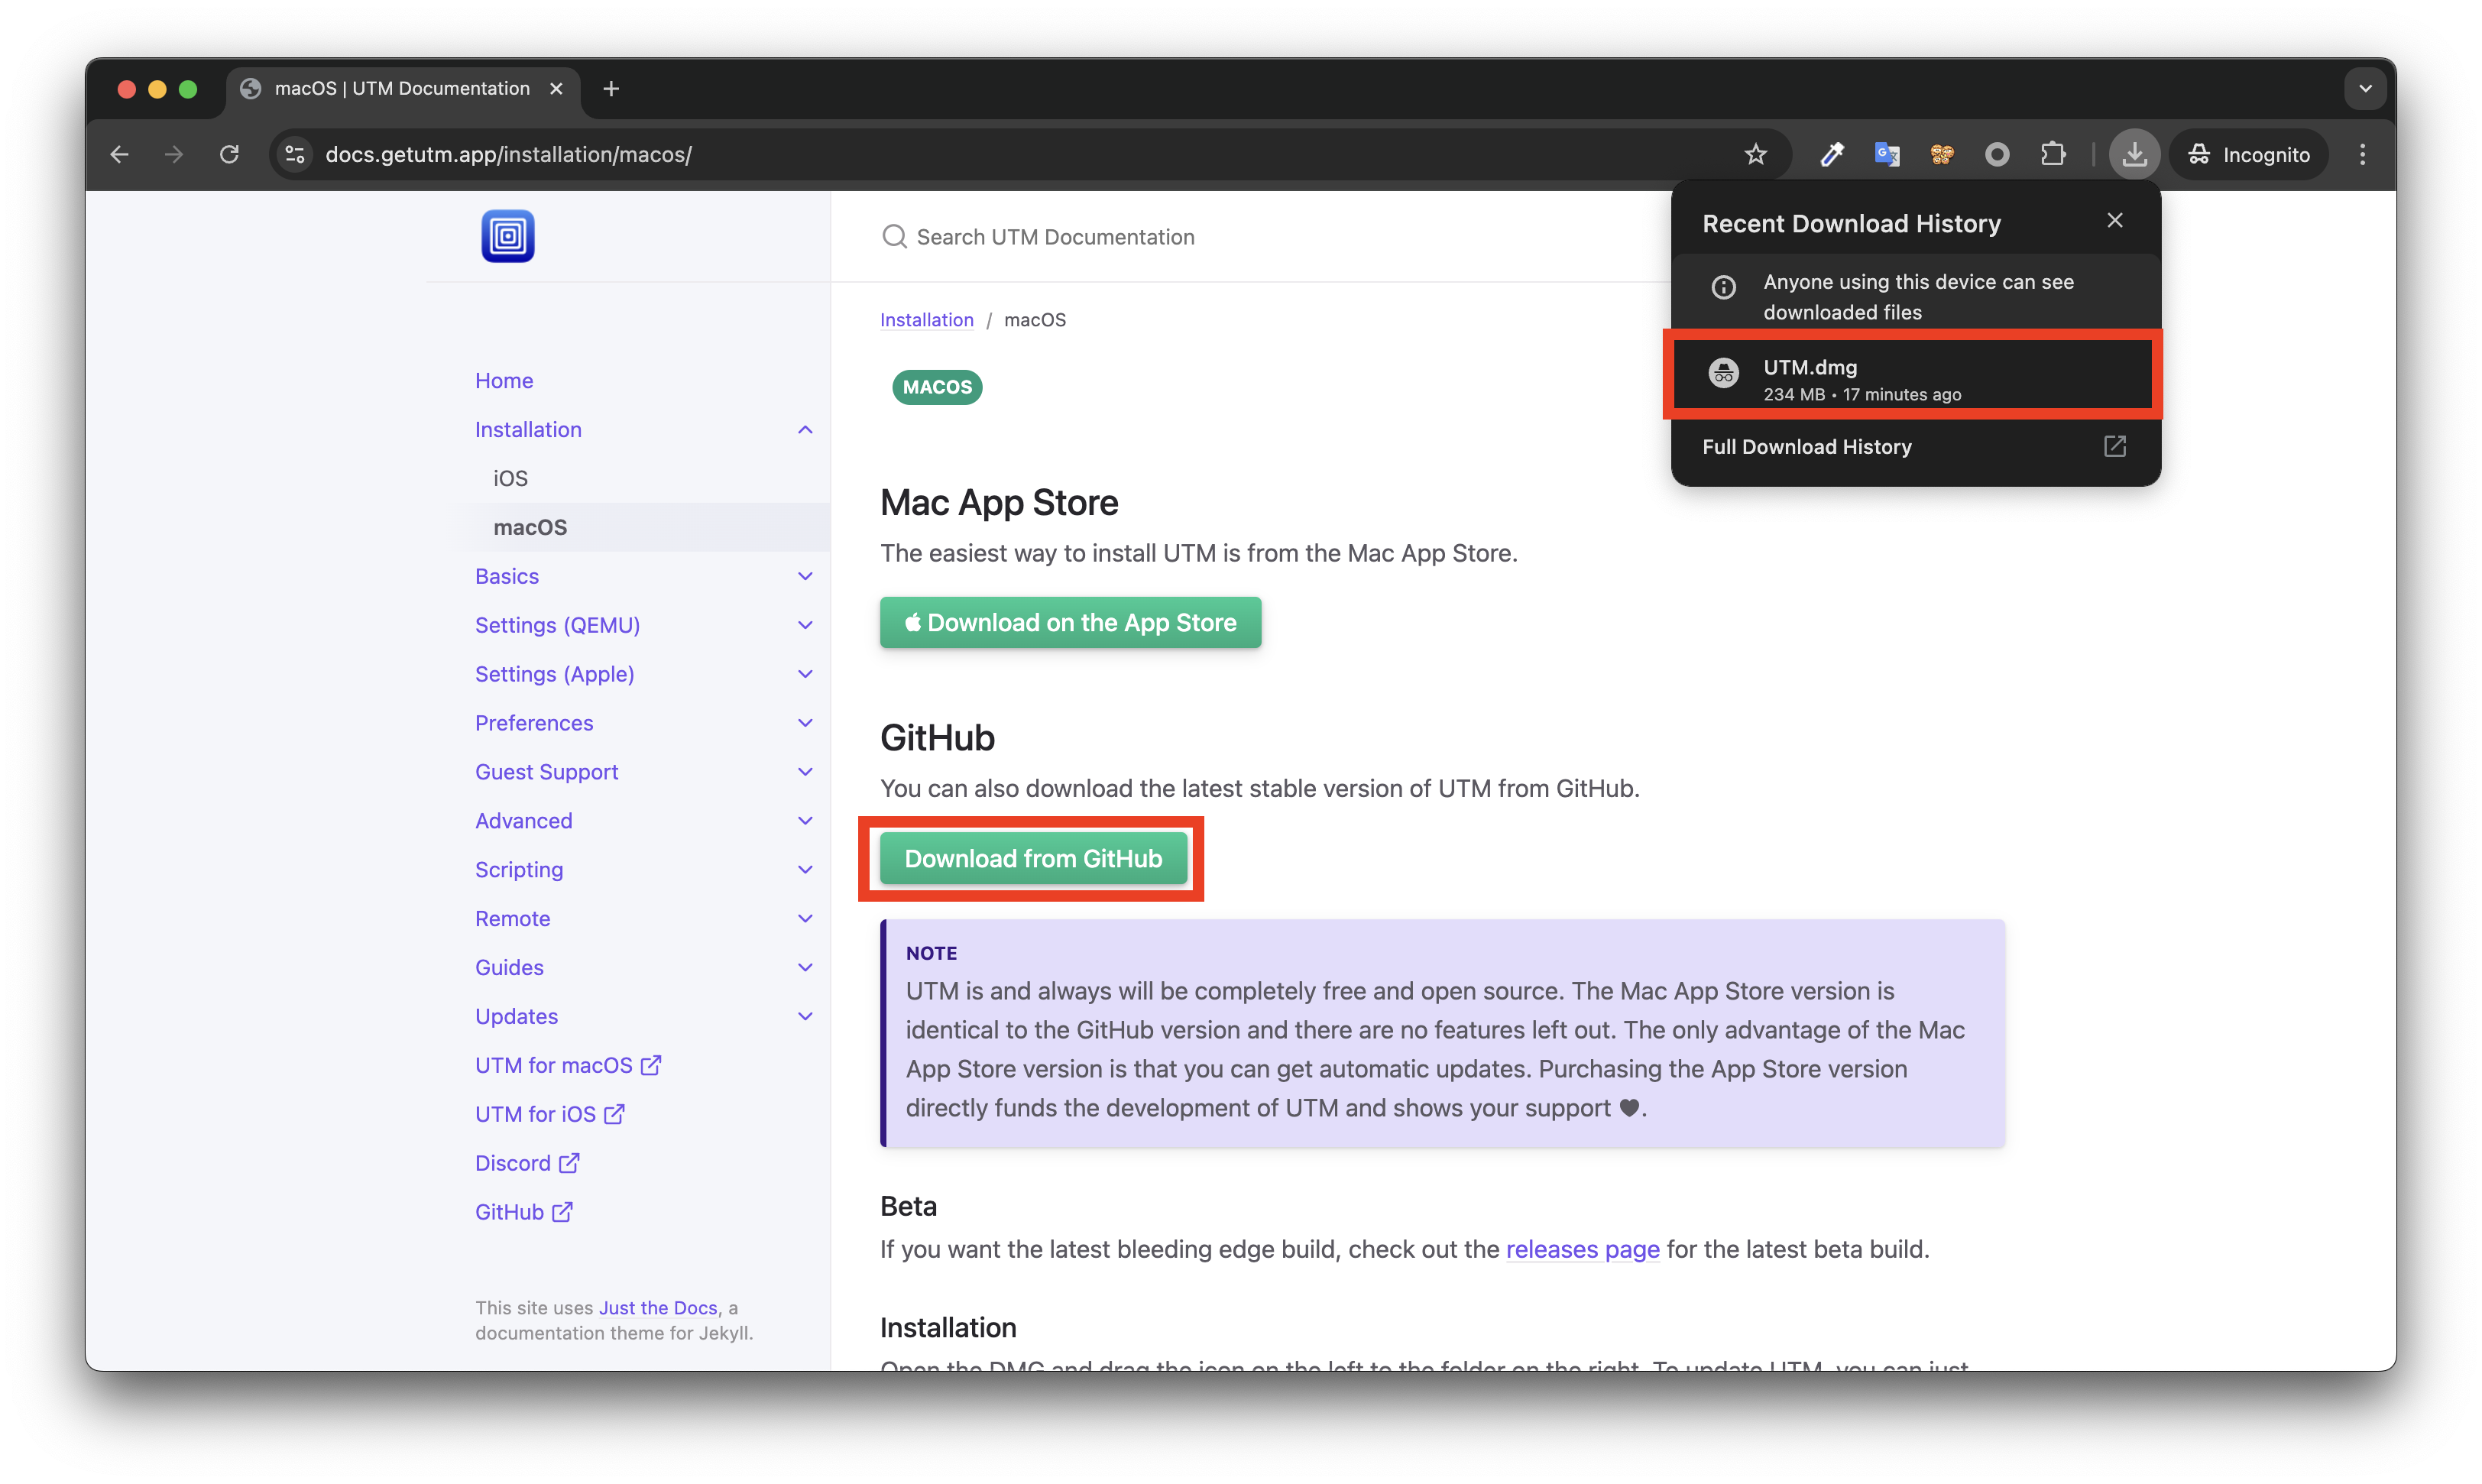2482x1484 pixels.
Task: Click the Incognito profile button
Action: pyautogui.click(x=2250, y=154)
